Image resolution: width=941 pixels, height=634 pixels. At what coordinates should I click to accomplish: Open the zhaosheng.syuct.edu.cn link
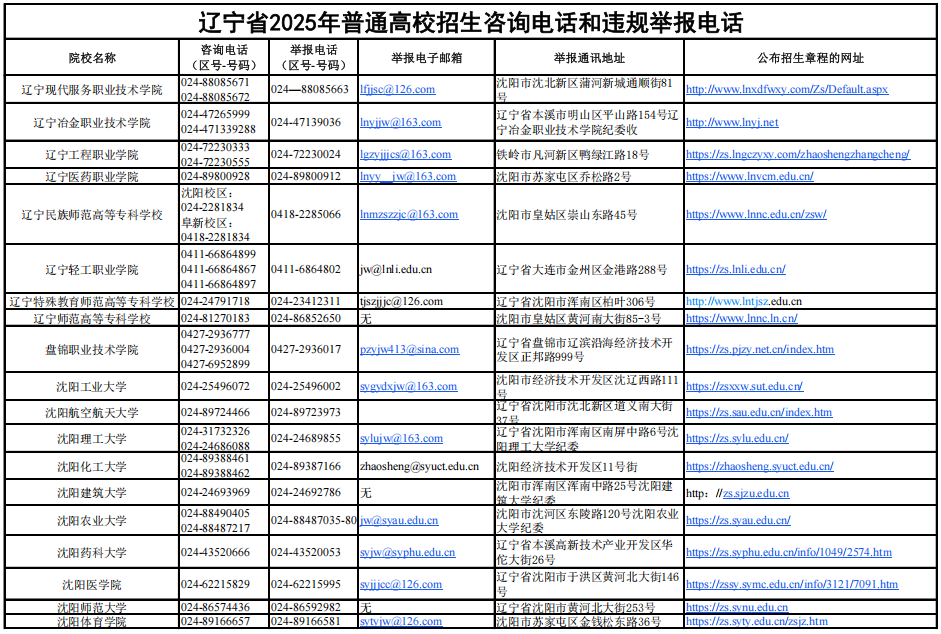pos(760,466)
